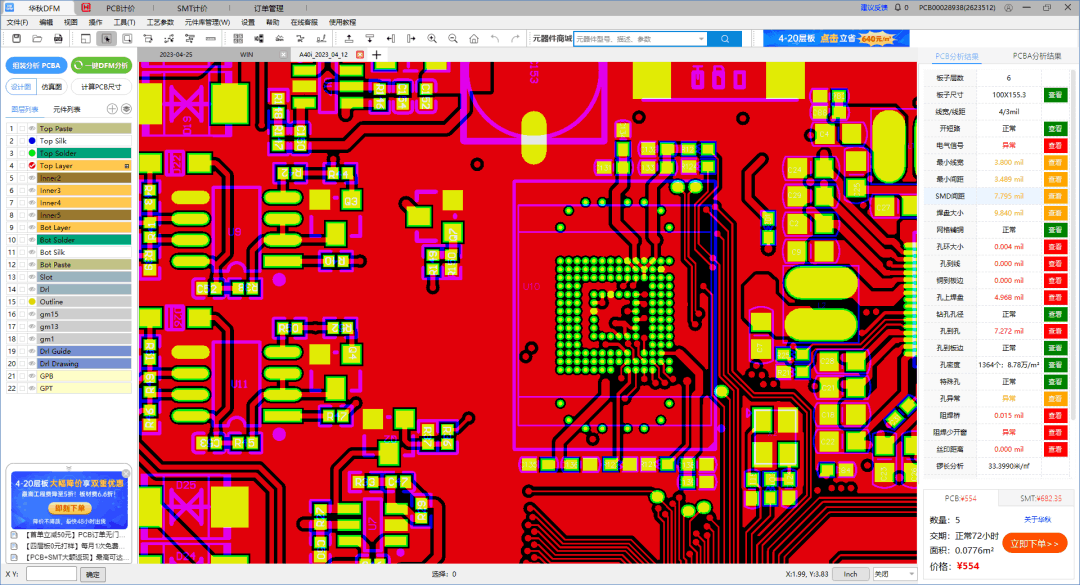The height and width of the screenshot is (585, 1080).
Task: Switch to 元件列表 tab
Action: [x=67, y=110]
